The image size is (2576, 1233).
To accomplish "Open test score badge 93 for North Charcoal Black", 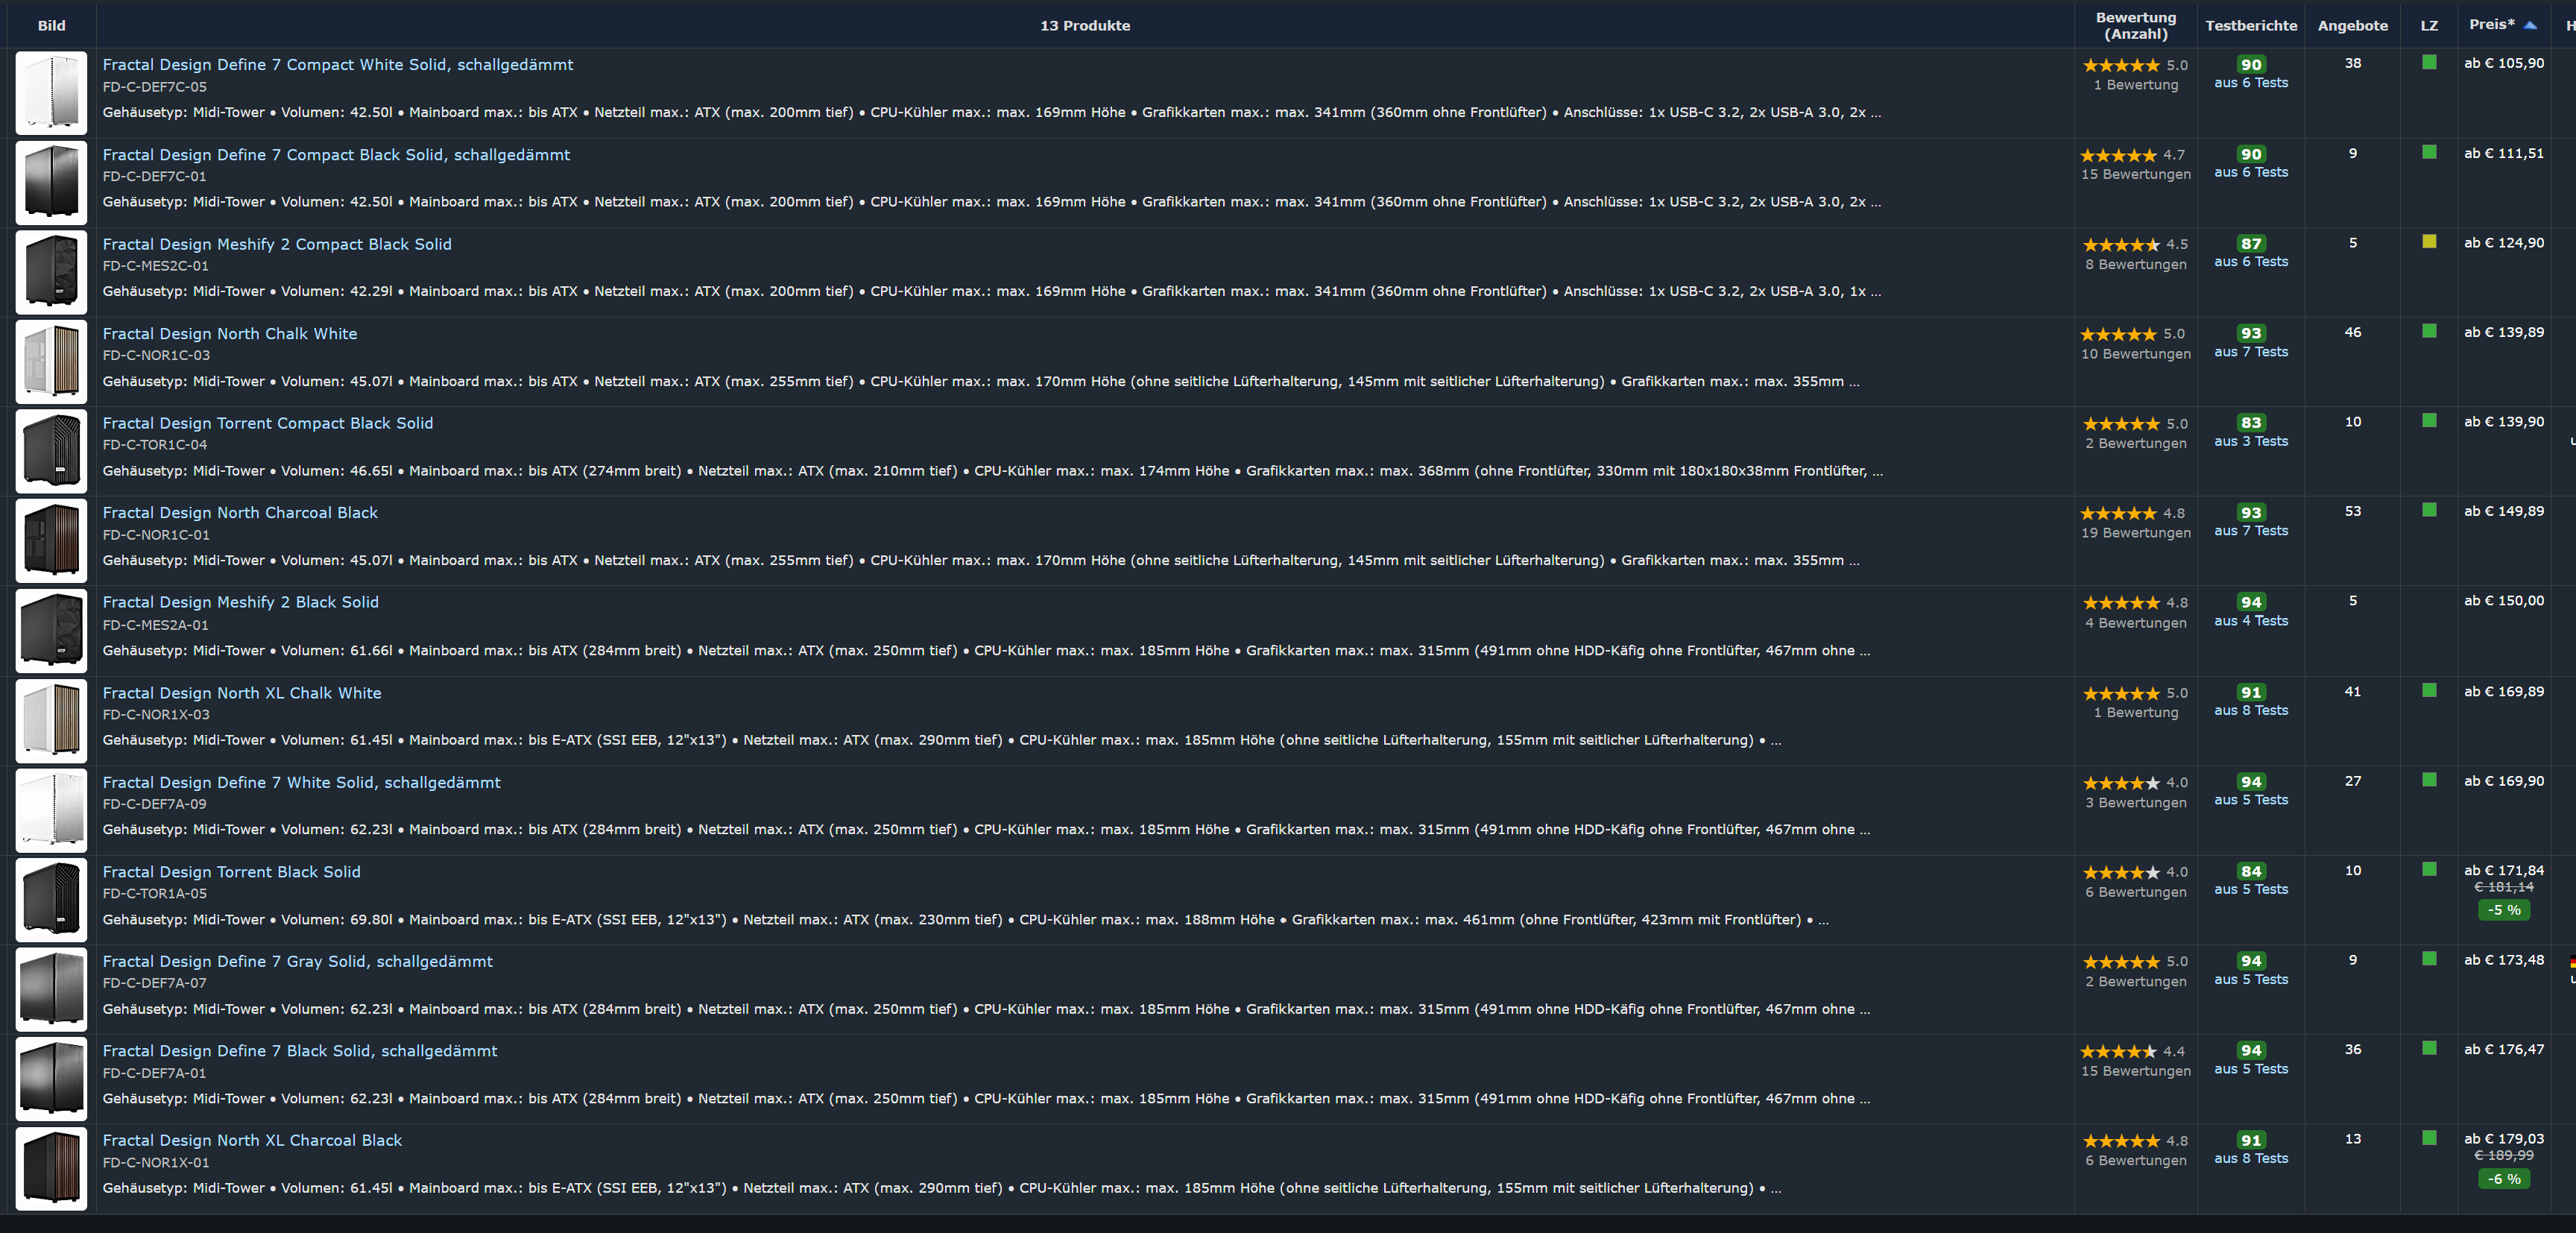I will tap(2250, 513).
